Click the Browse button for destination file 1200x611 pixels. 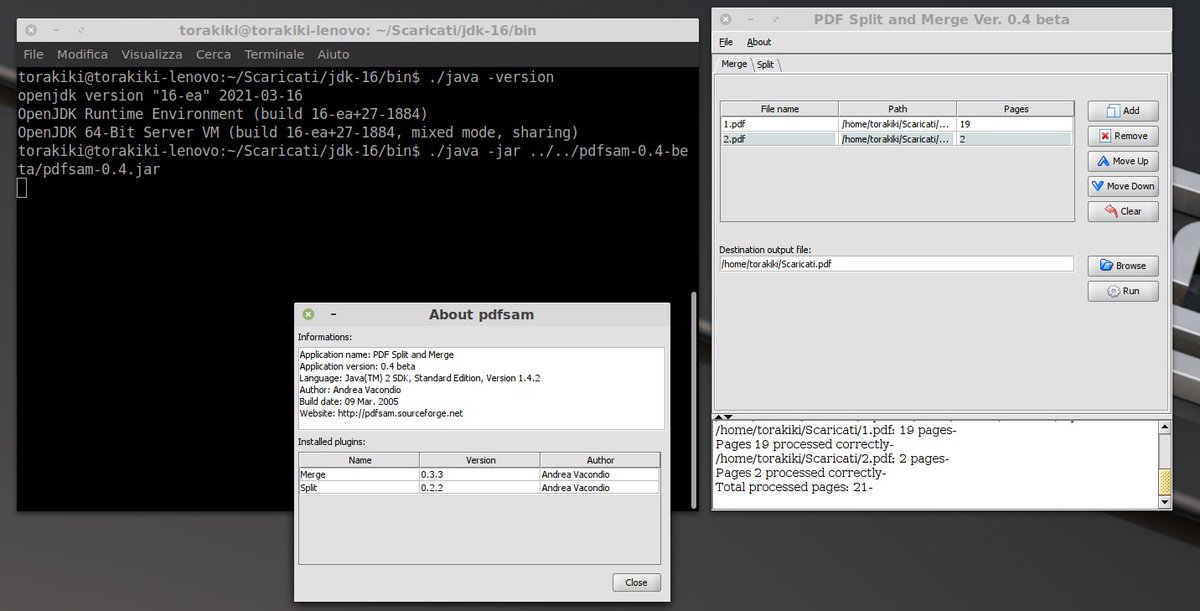click(x=1123, y=266)
